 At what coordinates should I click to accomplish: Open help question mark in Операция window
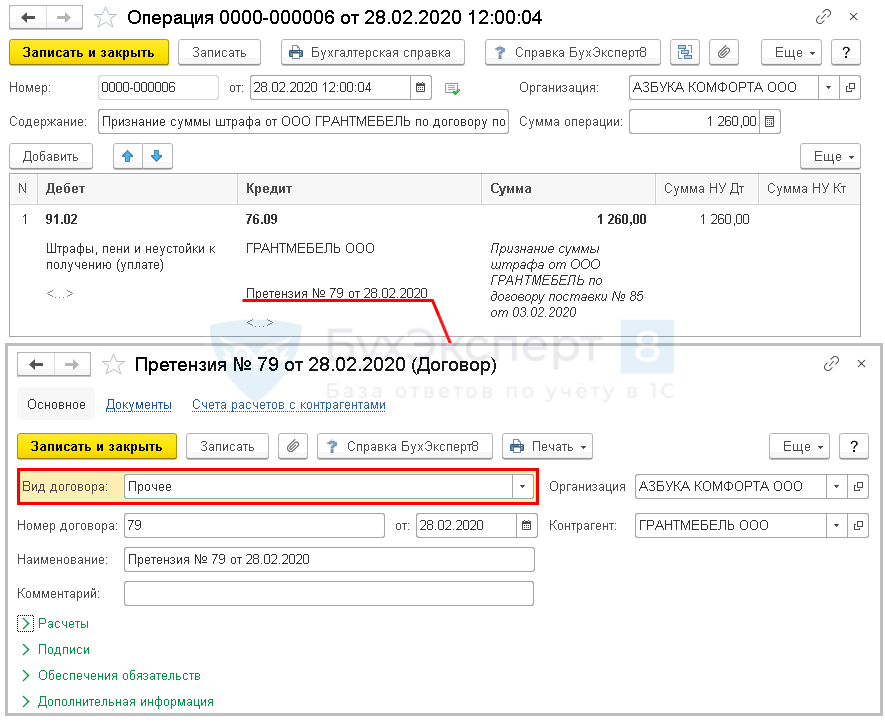[846, 52]
